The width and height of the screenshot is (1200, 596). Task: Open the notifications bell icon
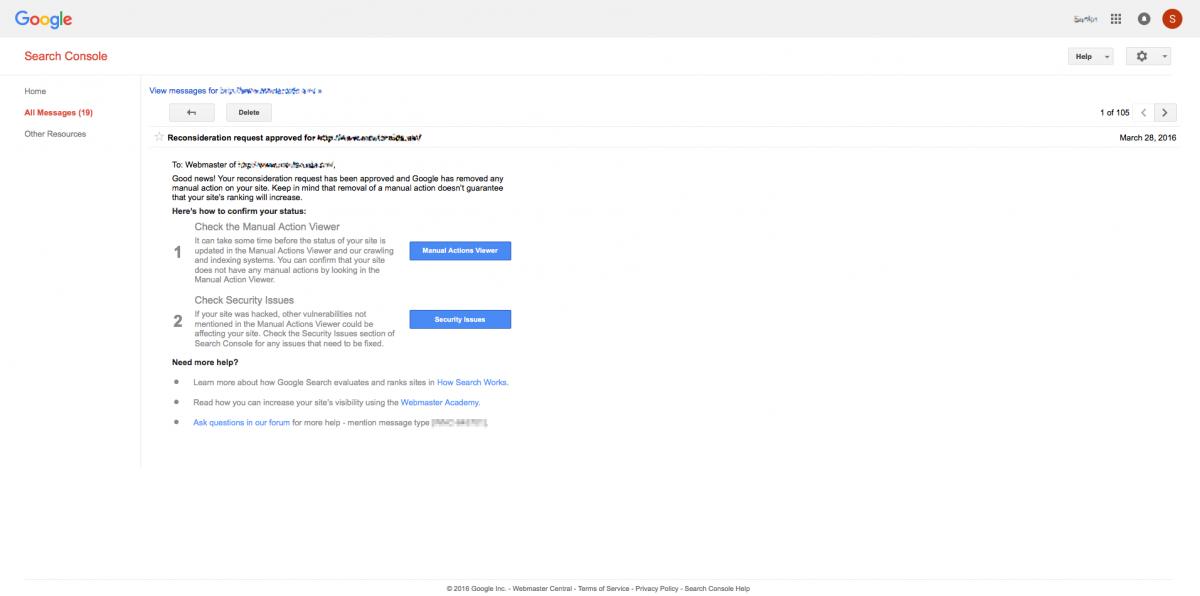1143,18
